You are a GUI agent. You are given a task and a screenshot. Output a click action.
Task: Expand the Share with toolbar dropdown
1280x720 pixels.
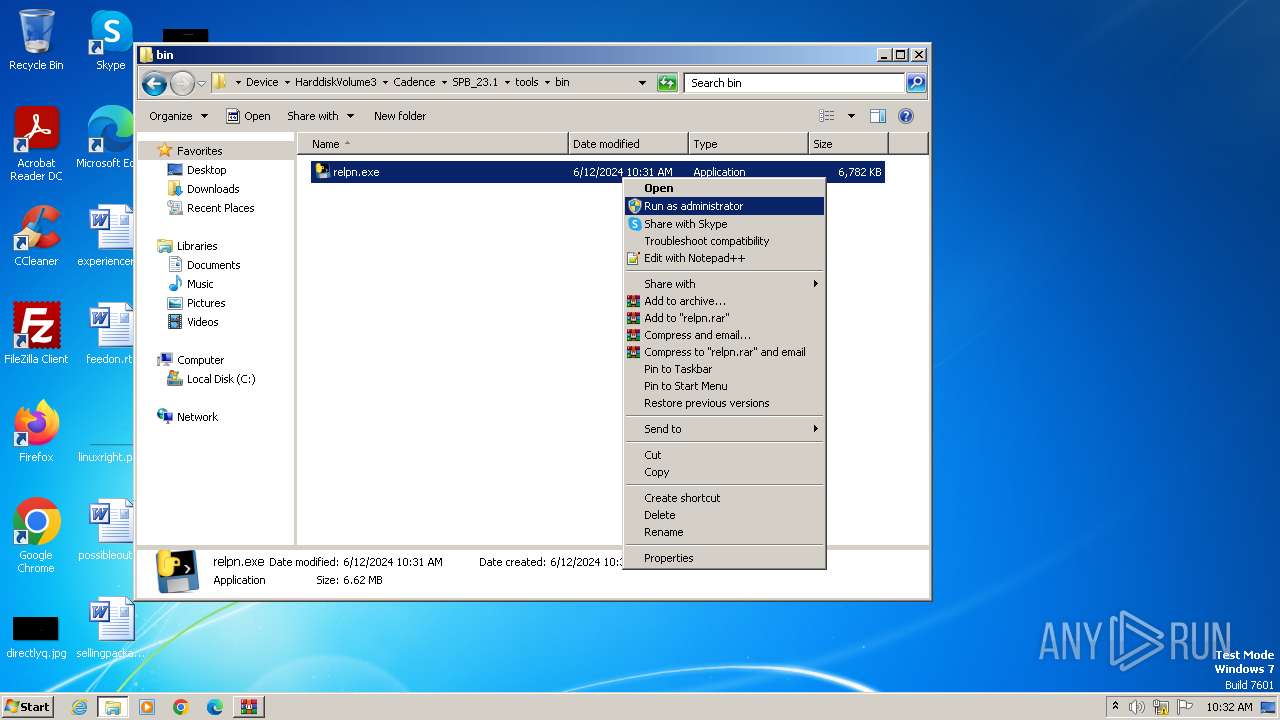tap(320, 116)
